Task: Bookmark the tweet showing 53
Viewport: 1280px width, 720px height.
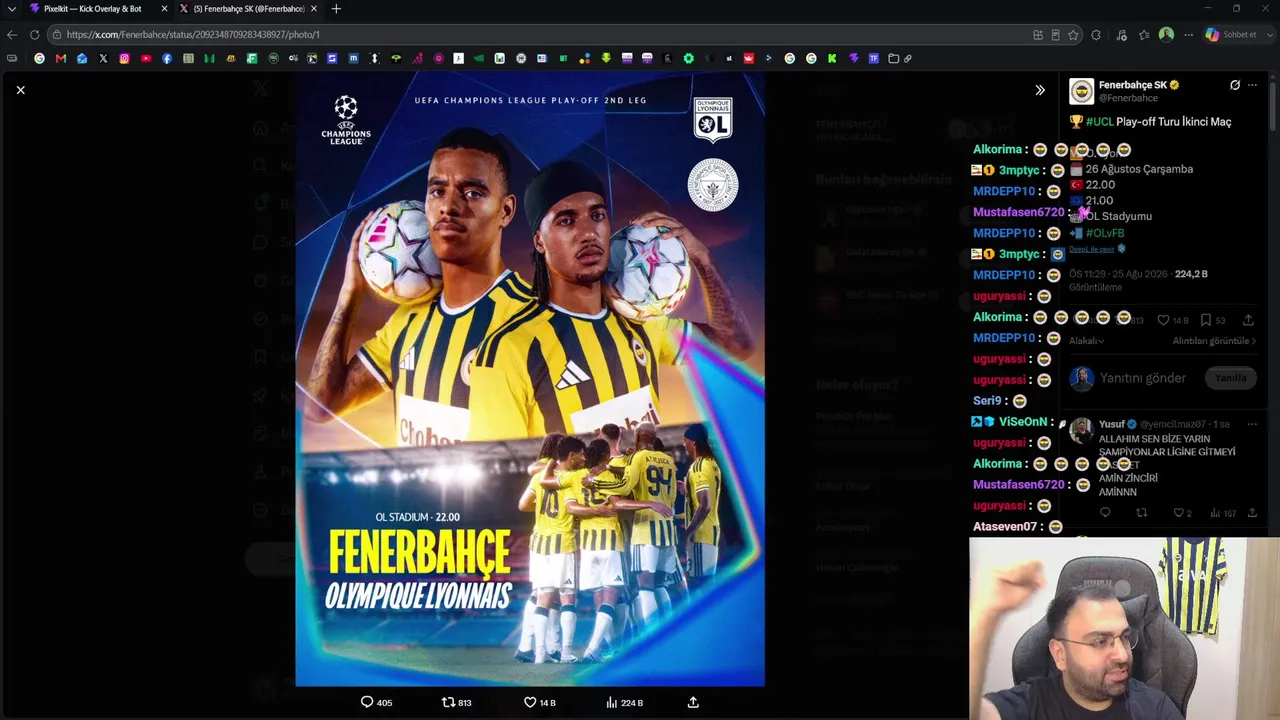Action: tap(1212, 320)
